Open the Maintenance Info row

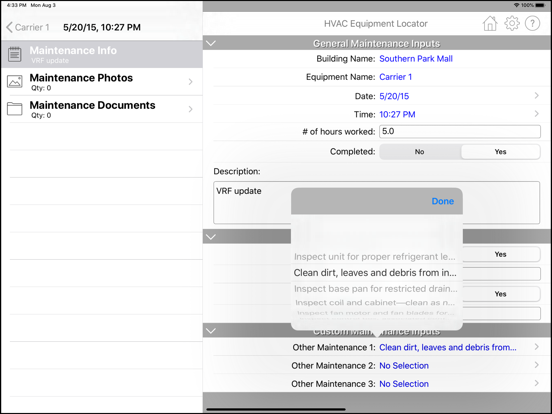coord(101,54)
